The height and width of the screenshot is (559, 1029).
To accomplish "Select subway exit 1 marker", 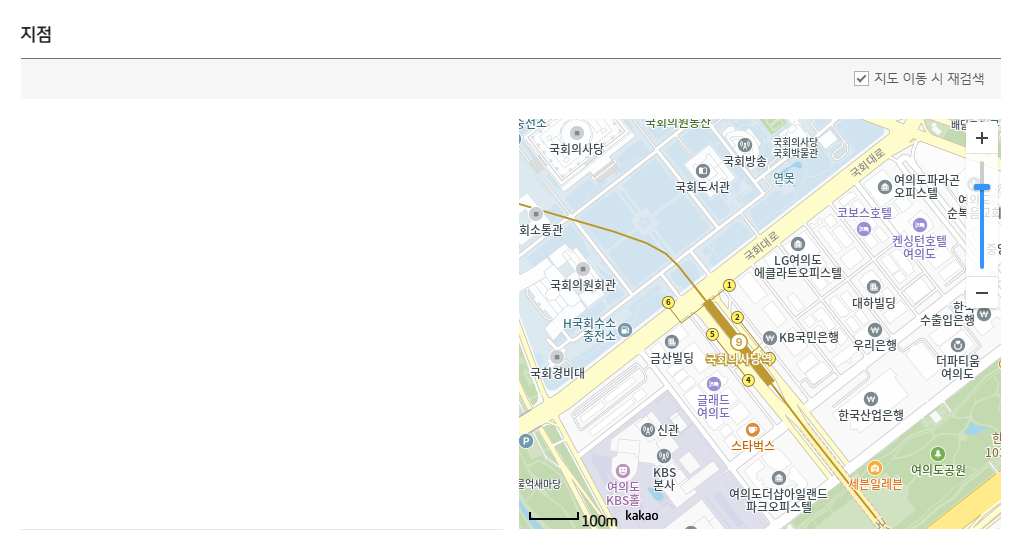I will pyautogui.click(x=728, y=285).
